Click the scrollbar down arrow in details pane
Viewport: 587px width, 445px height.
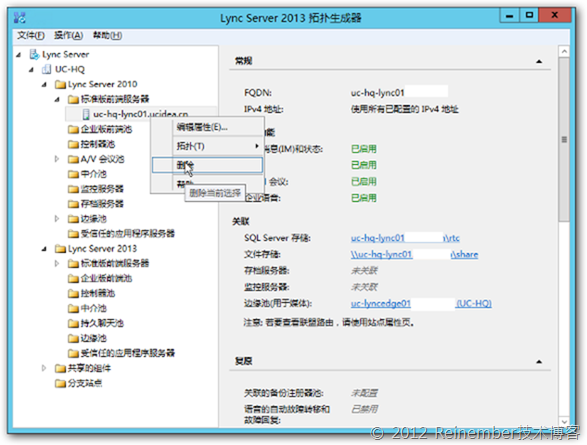564,421
